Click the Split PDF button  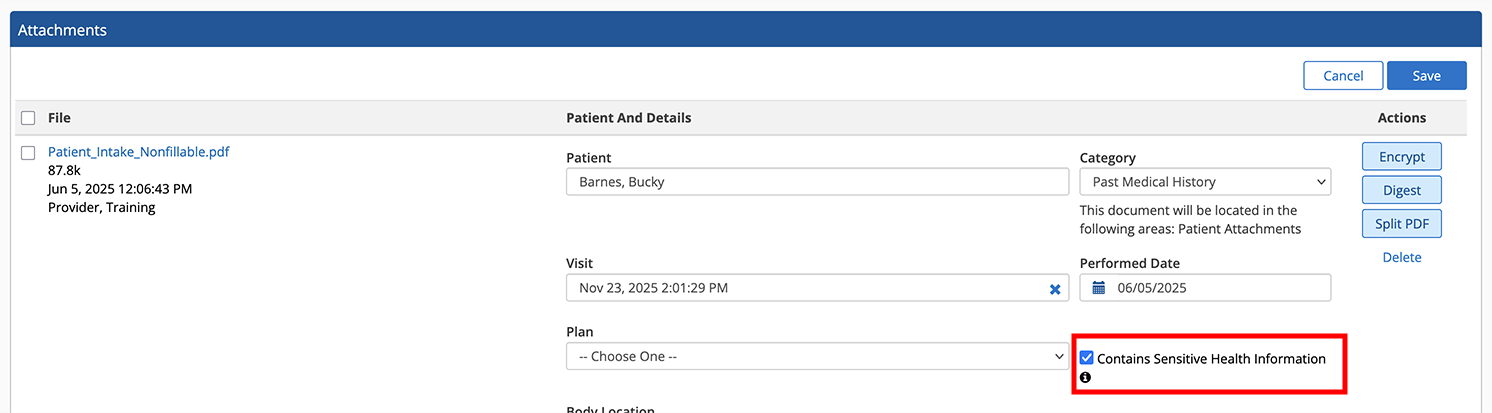tap(1400, 224)
